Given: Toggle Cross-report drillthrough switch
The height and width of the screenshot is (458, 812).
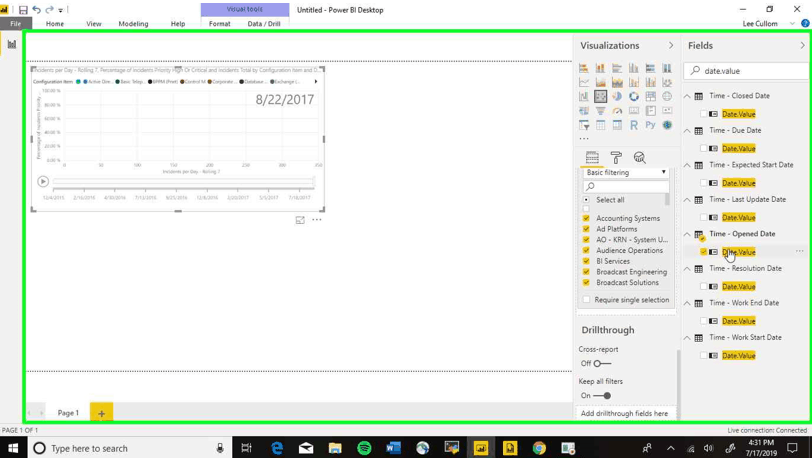Looking at the screenshot, I should [602, 364].
